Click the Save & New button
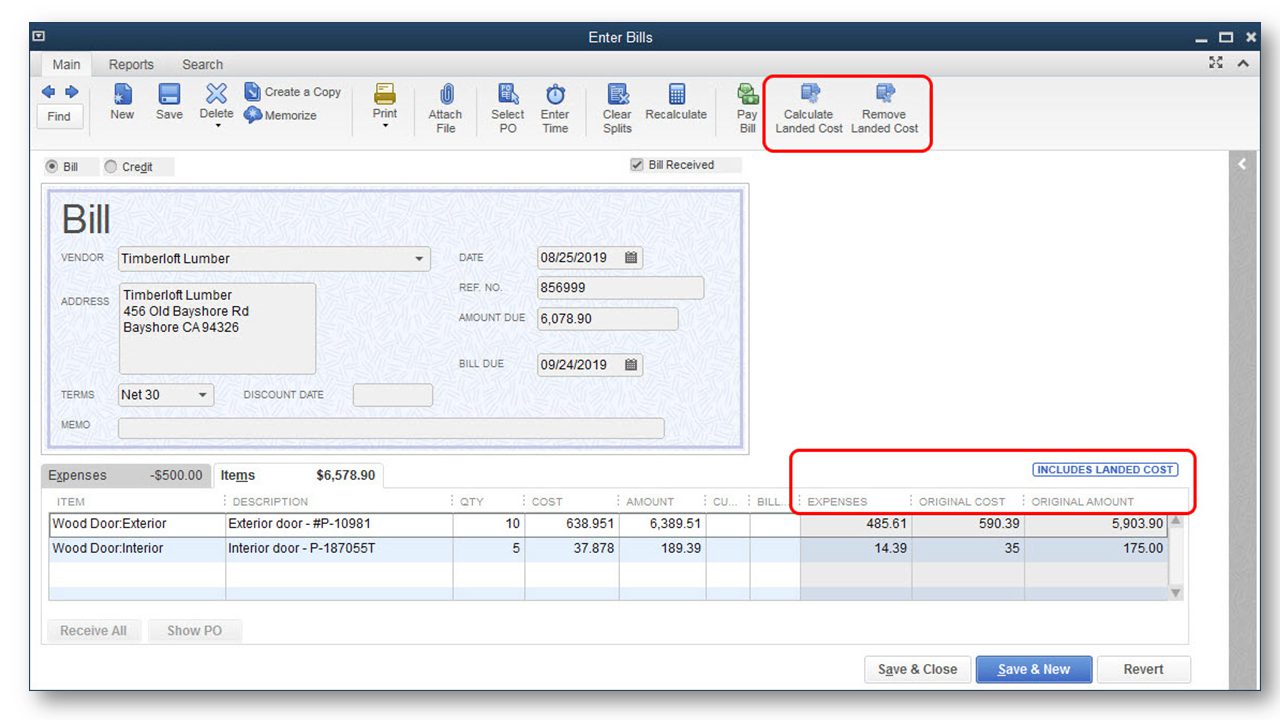This screenshot has height=720, width=1280. click(1033, 670)
